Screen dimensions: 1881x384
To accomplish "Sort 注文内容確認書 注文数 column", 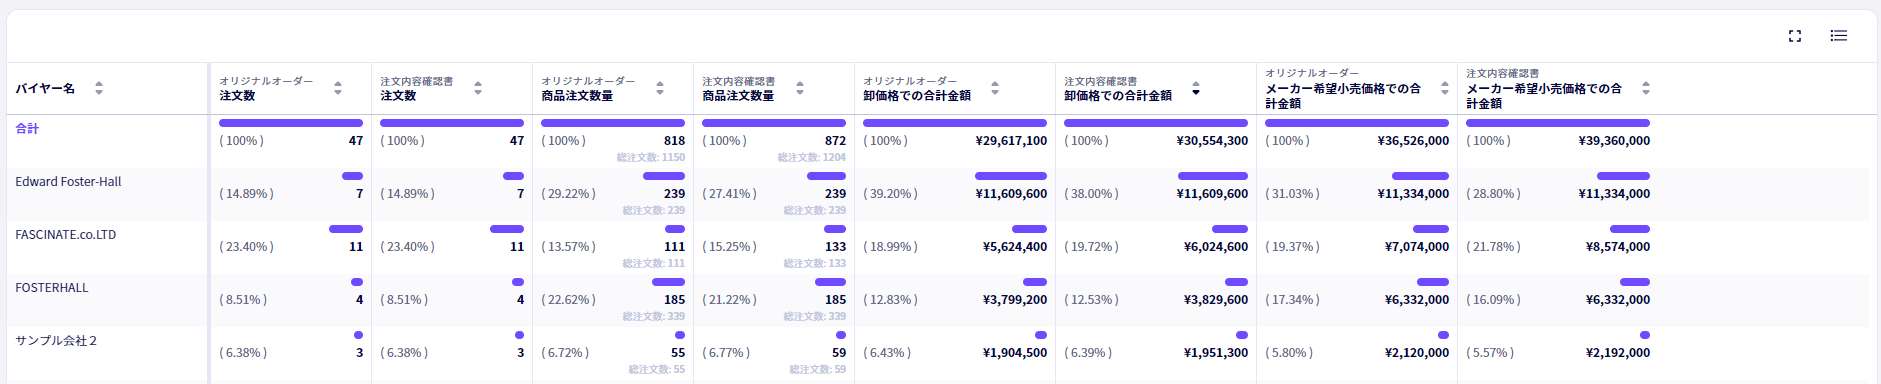I will click(x=478, y=88).
